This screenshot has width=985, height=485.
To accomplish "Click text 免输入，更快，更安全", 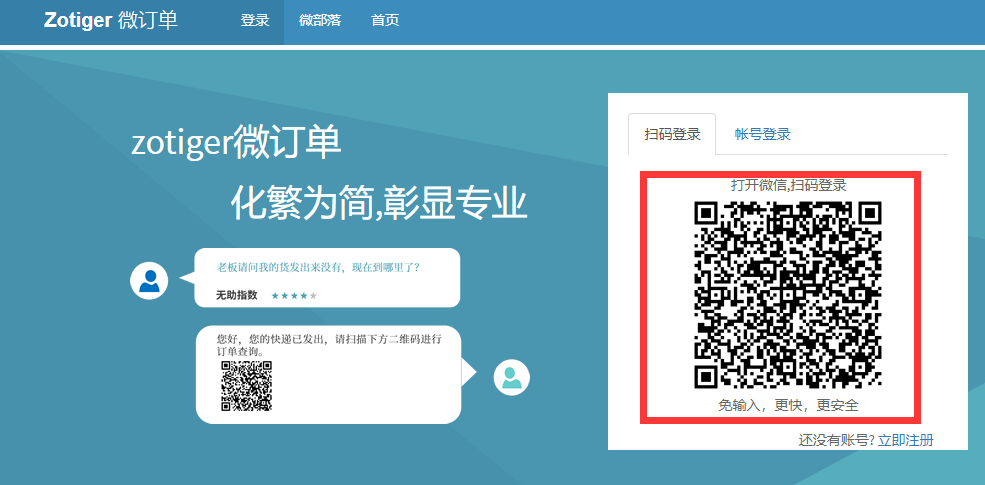I will (788, 405).
